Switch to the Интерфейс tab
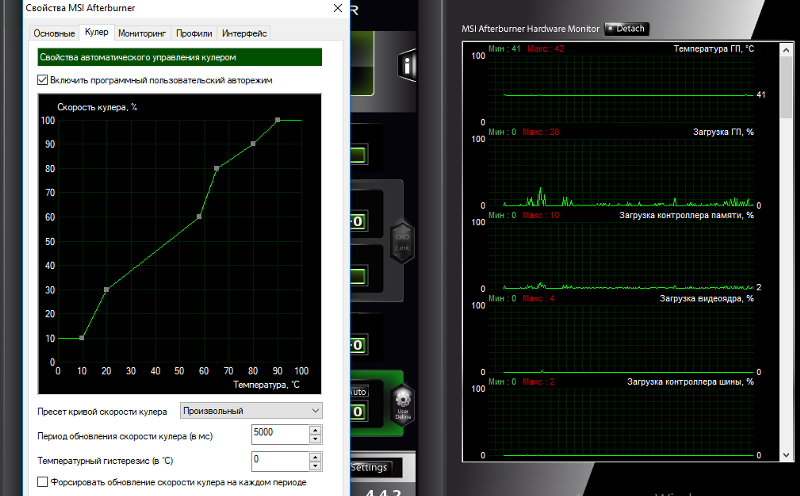Screen dimensions: 800x496 point(244,33)
